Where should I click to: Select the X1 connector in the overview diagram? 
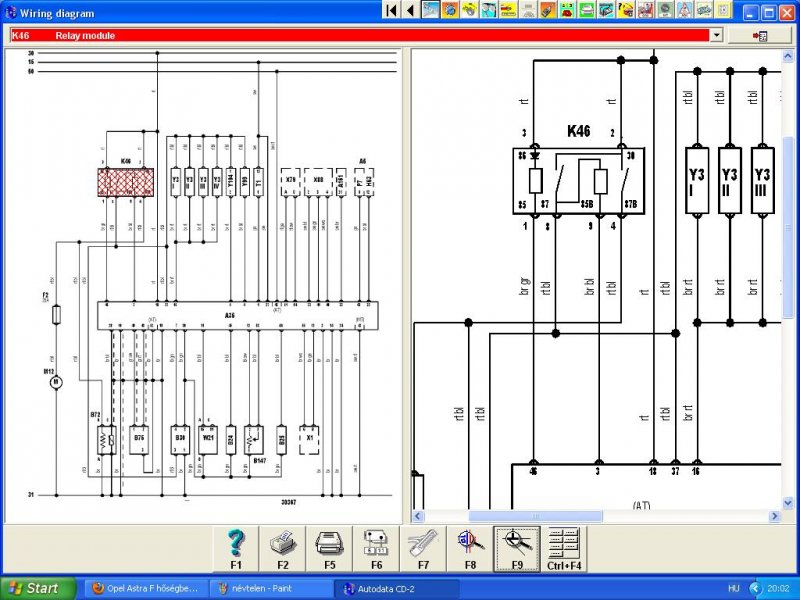click(309, 440)
